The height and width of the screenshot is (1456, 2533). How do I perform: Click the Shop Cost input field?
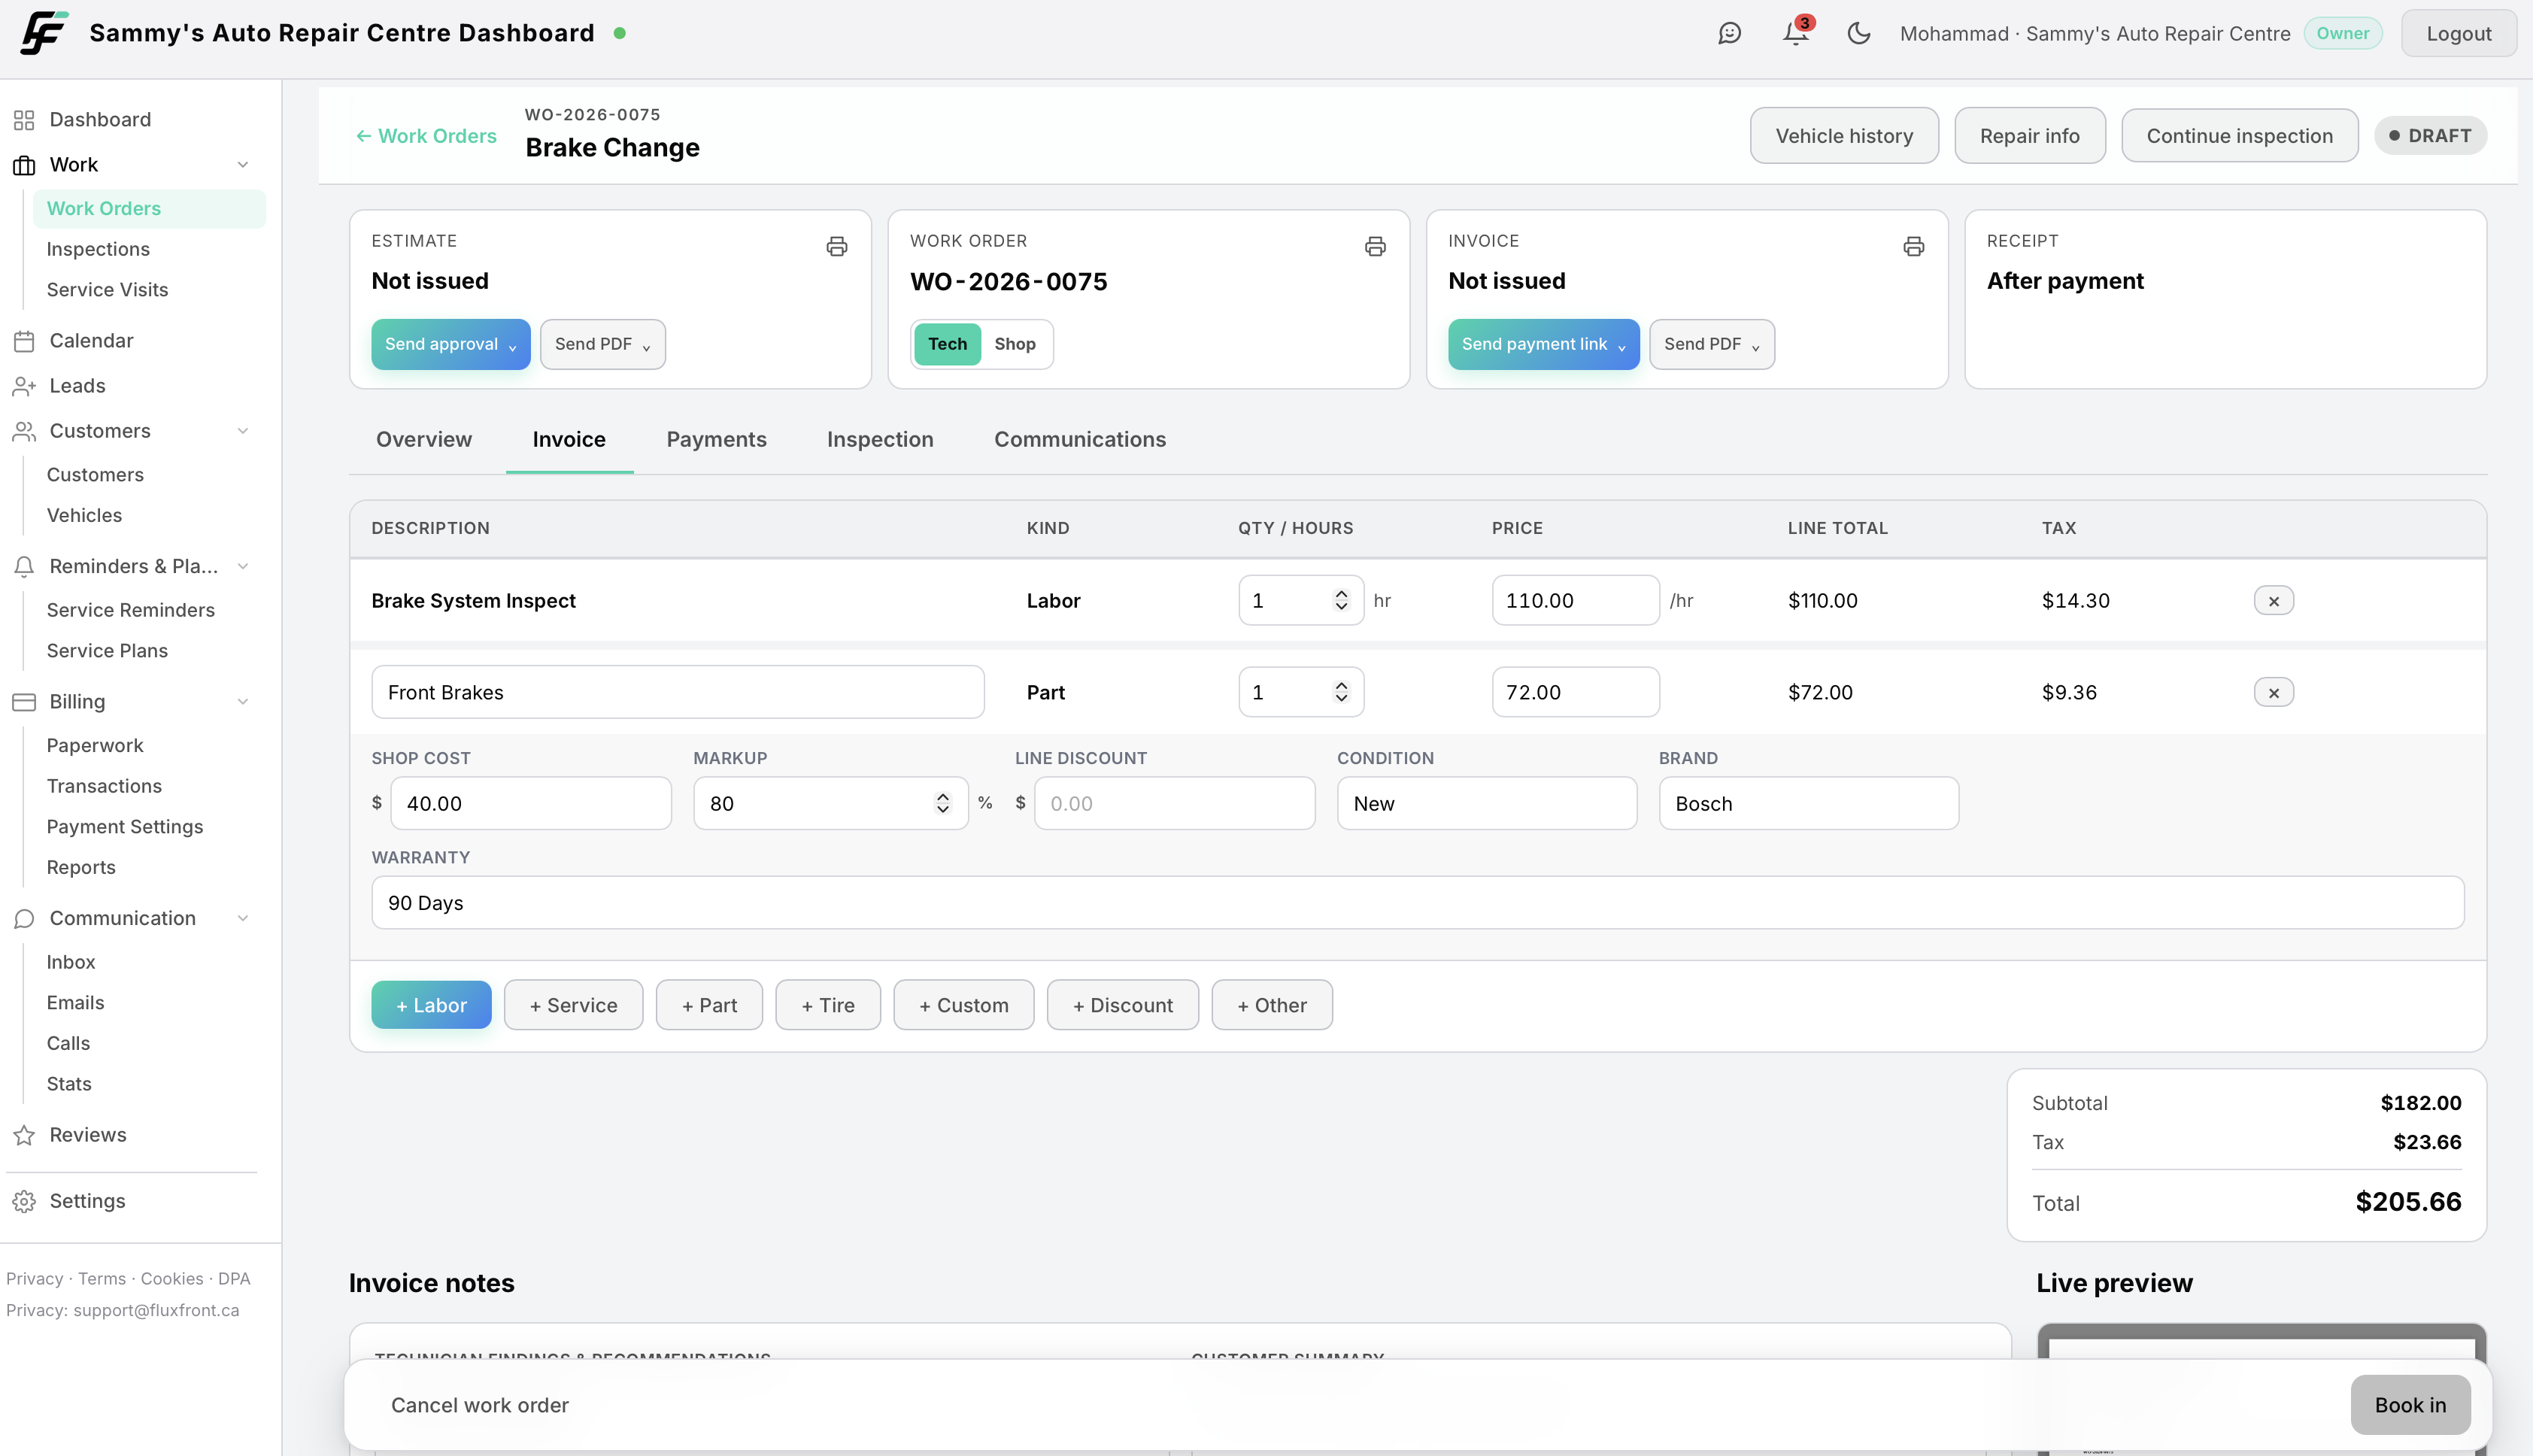531,803
